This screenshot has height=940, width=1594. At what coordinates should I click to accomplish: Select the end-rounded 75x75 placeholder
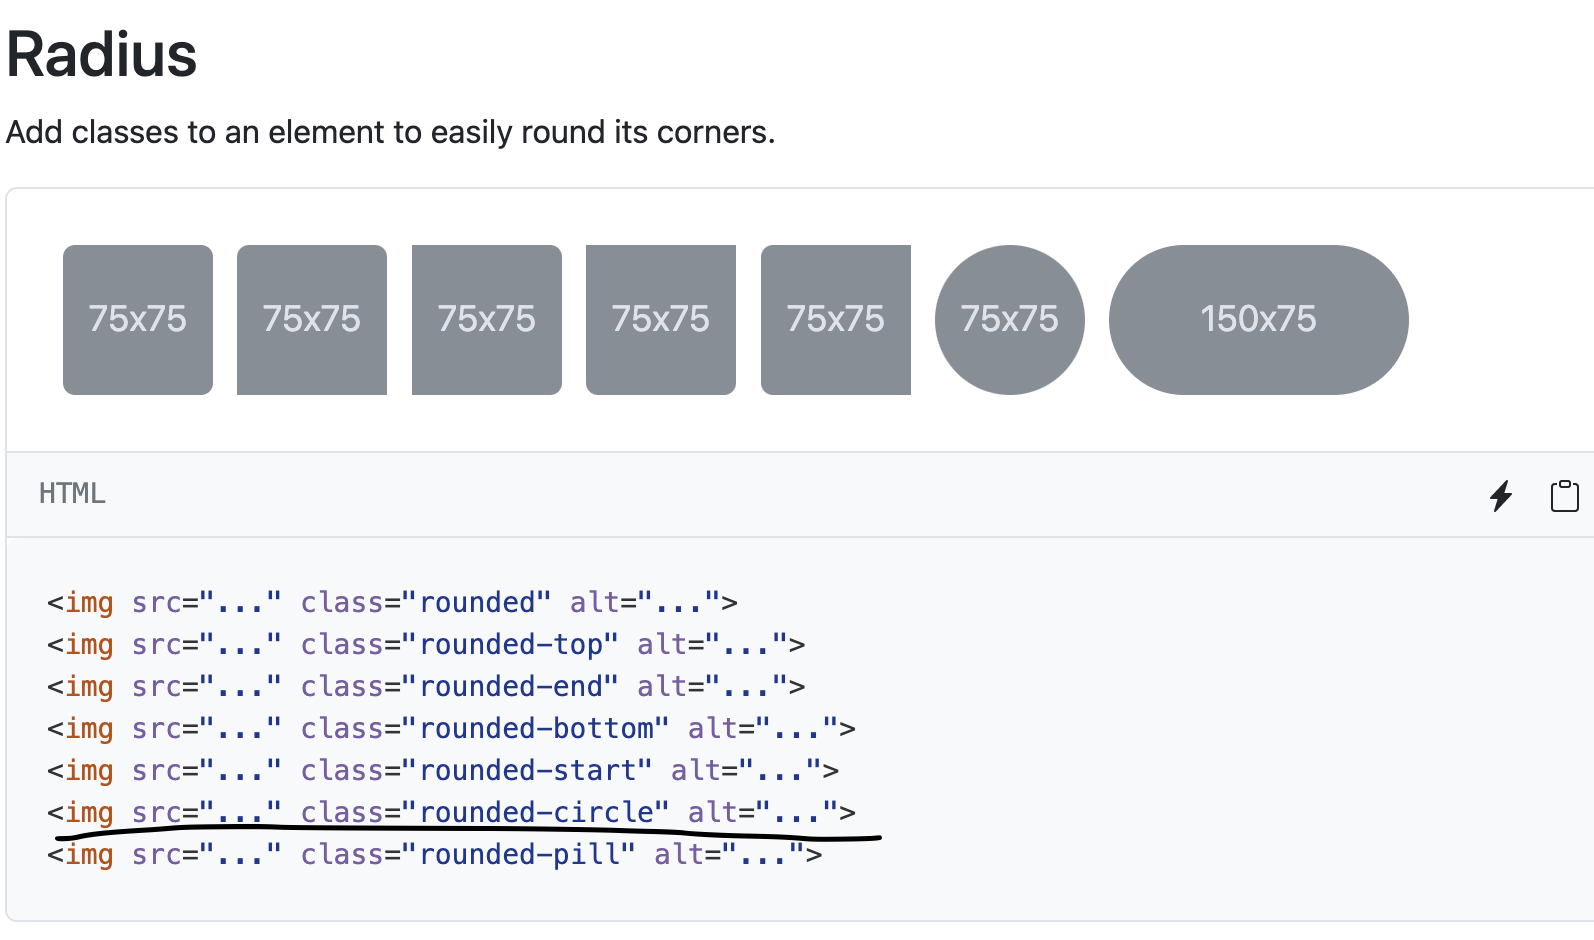coord(487,320)
